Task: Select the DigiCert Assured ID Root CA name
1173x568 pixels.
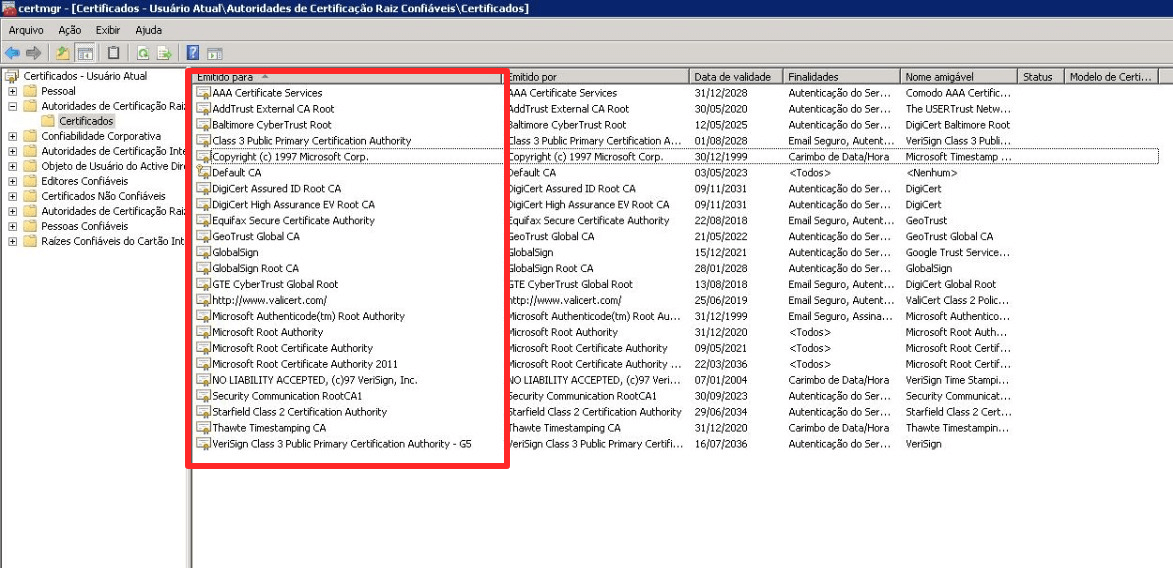Action: pos(276,189)
